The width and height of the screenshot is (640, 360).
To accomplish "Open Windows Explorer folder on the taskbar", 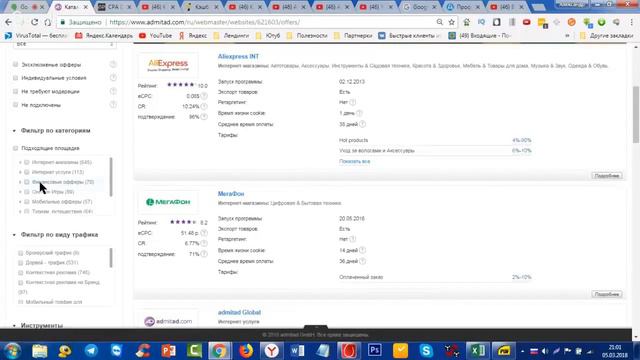I will (40, 351).
